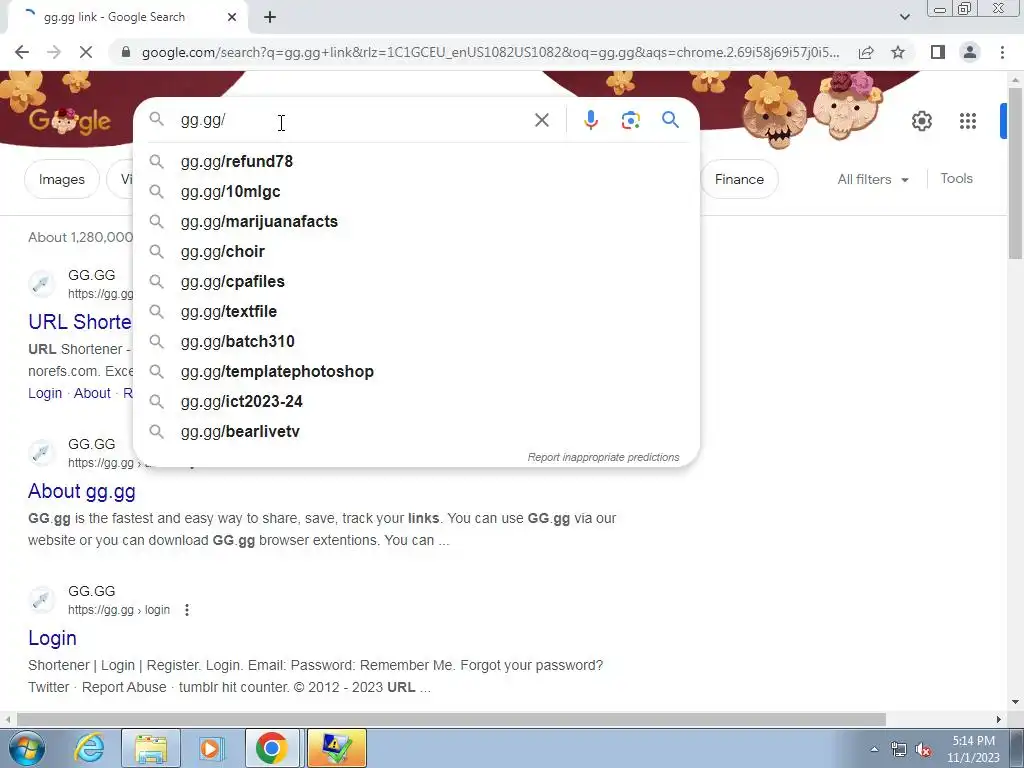Open Windows Media Player taskbar icon
The width and height of the screenshot is (1024, 768).
tap(211, 748)
